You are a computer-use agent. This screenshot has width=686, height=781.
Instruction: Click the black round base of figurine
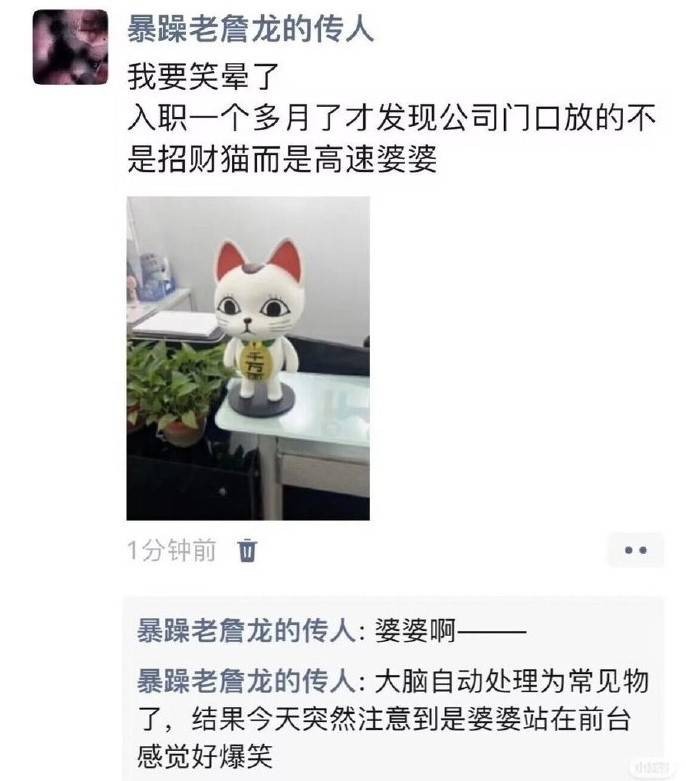(259, 403)
